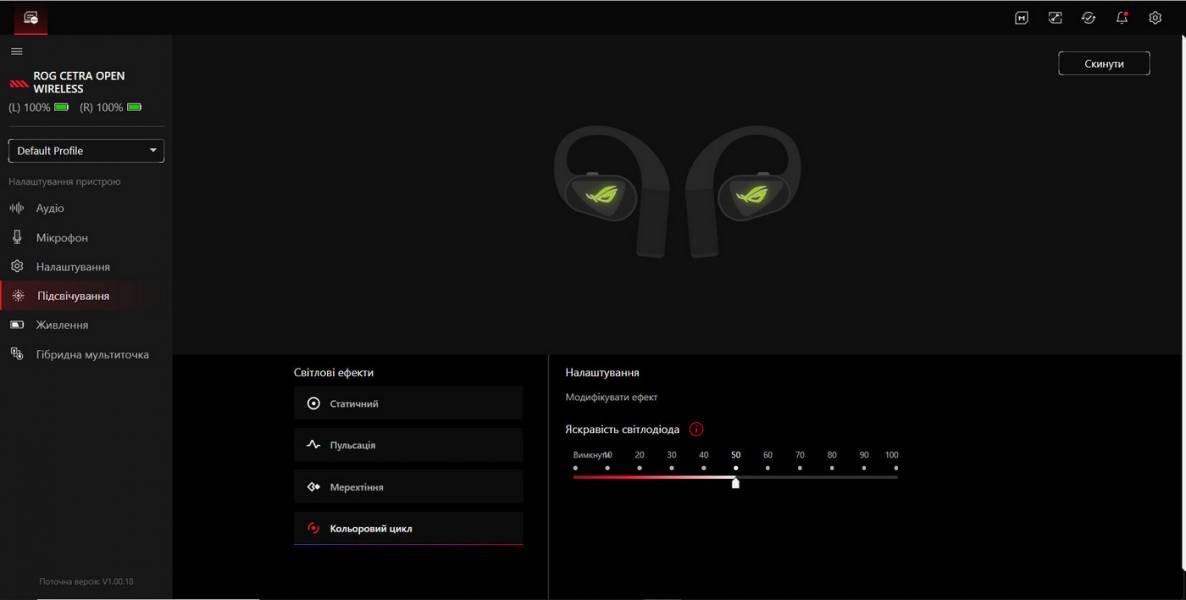Click the update sync icon in the top bar
Viewport: 1186px width, 600px height.
[x=1088, y=17]
